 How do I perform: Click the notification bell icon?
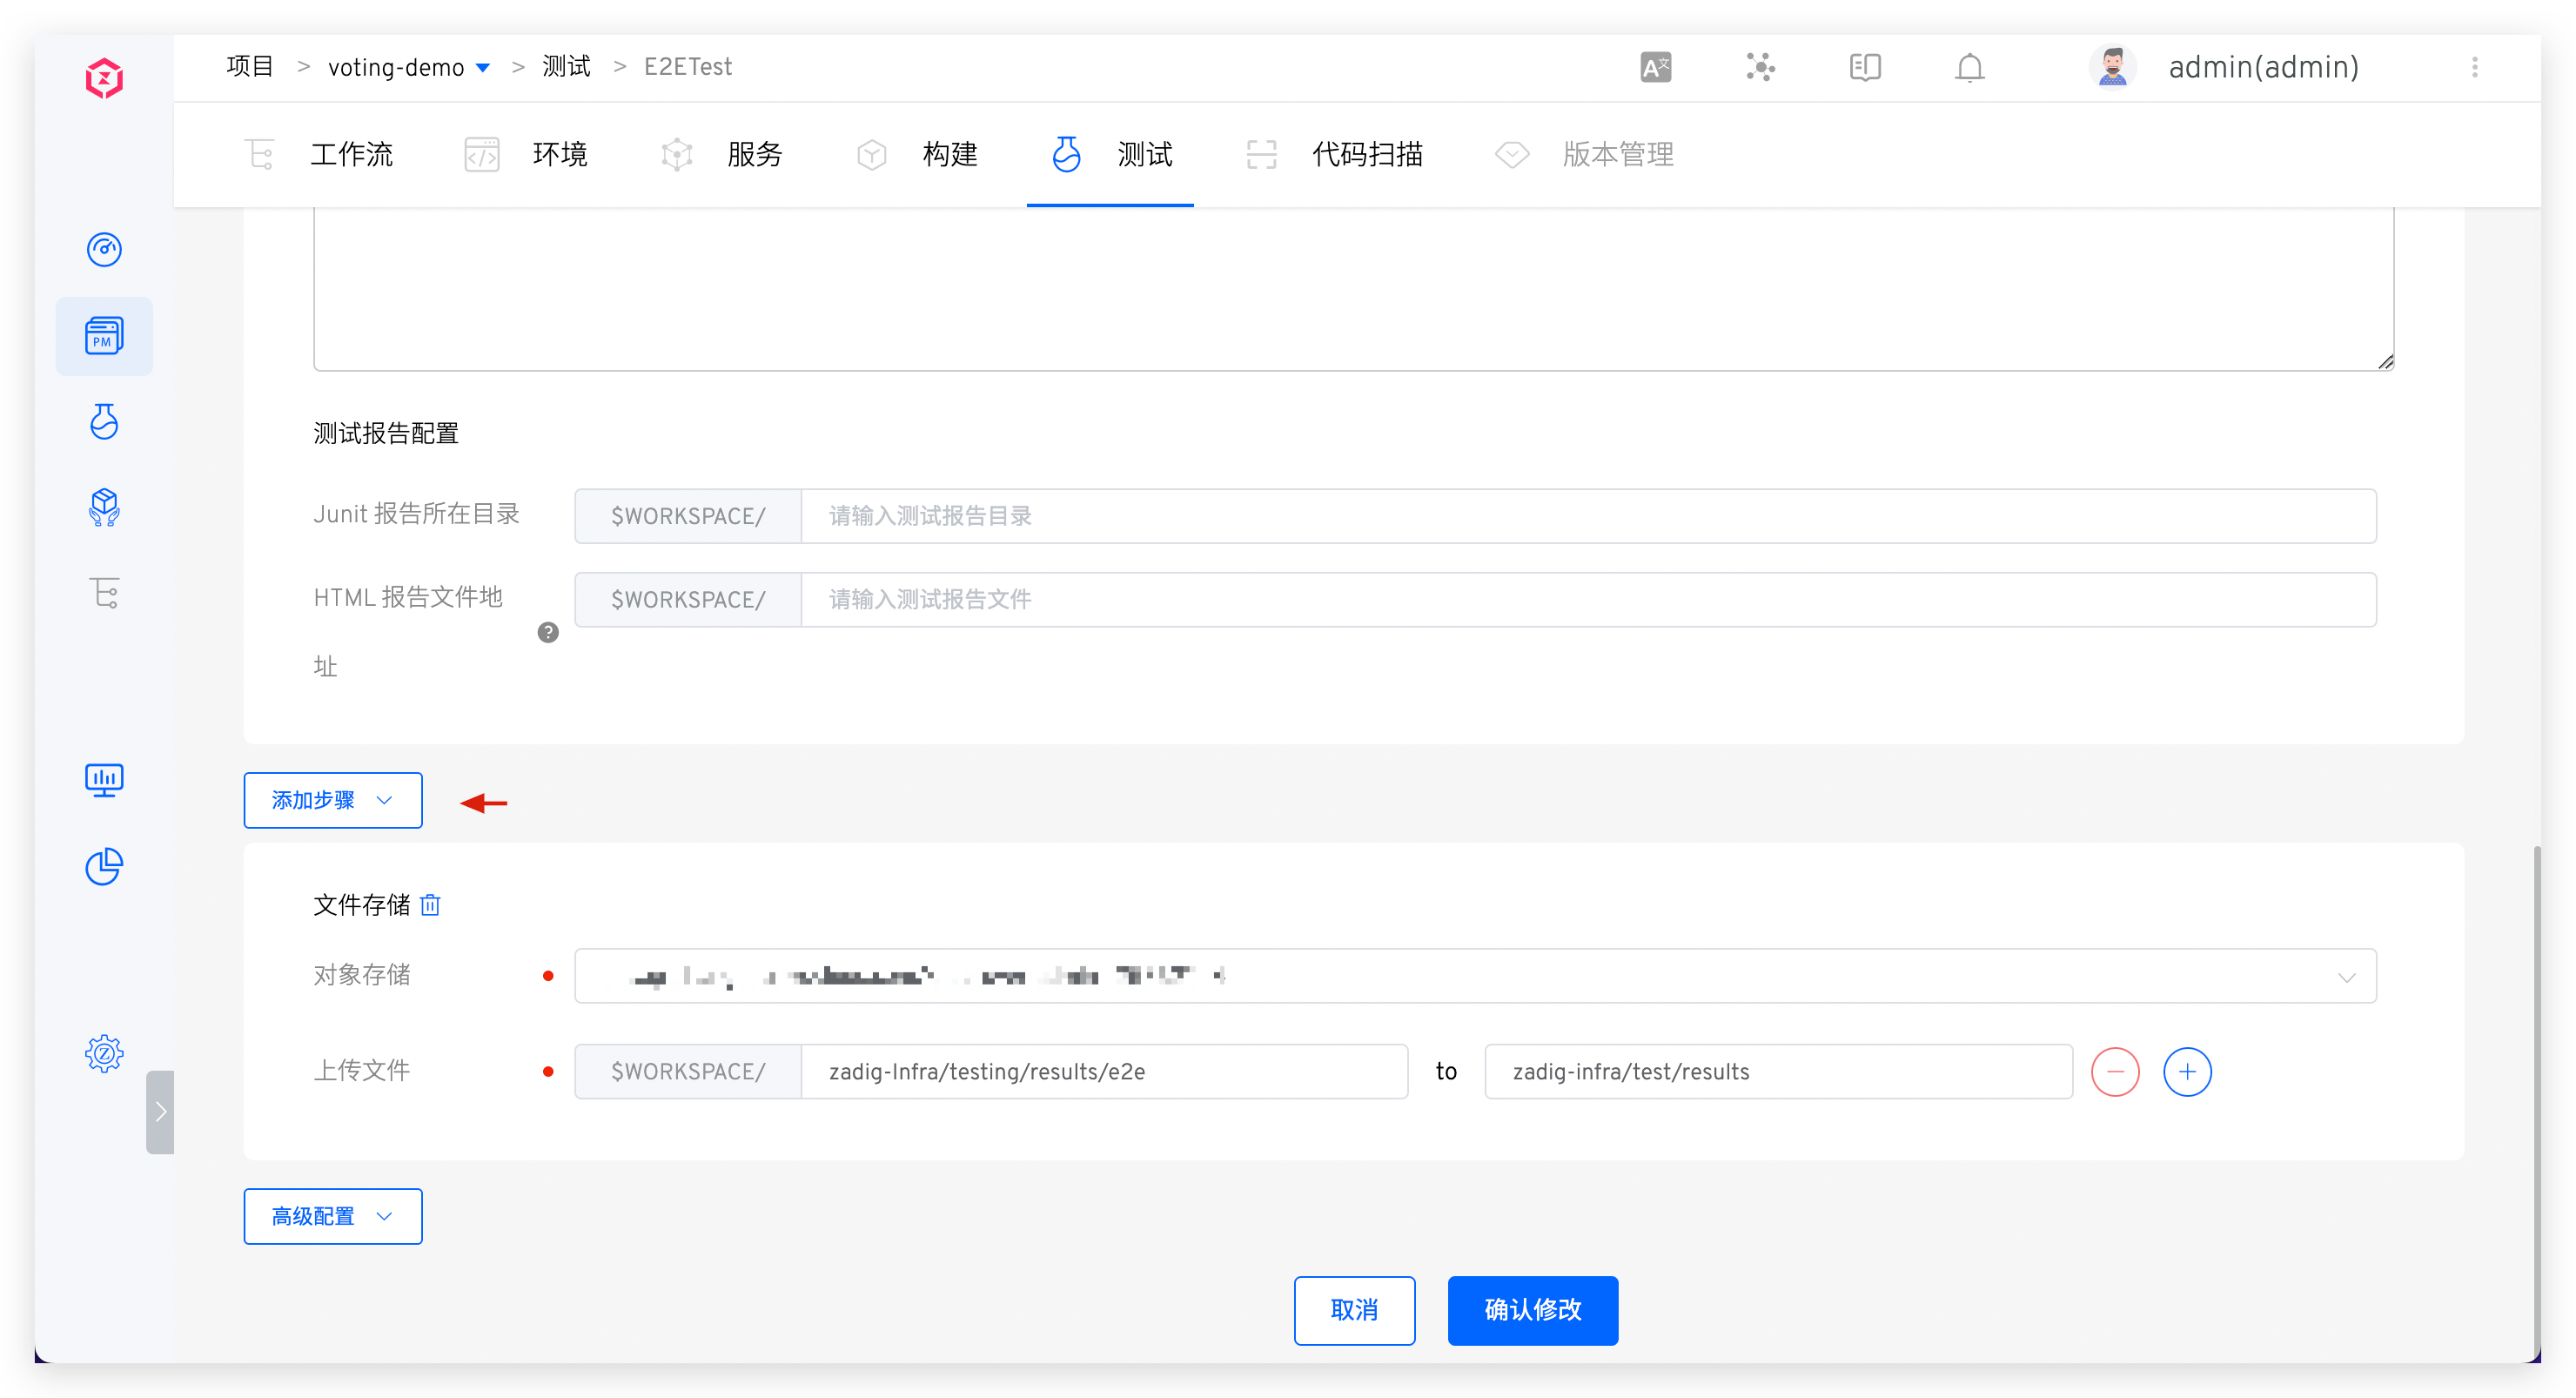coord(1969,68)
